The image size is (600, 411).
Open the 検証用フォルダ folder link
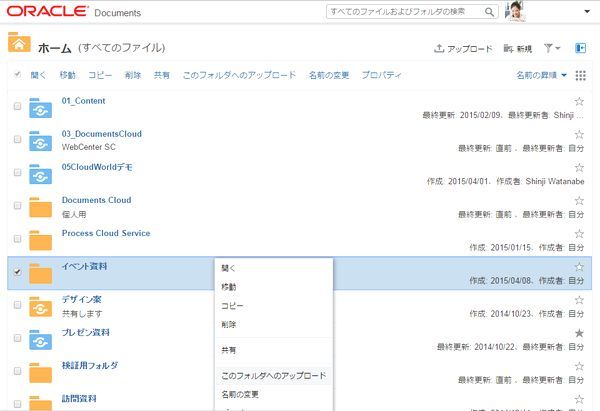coord(90,365)
